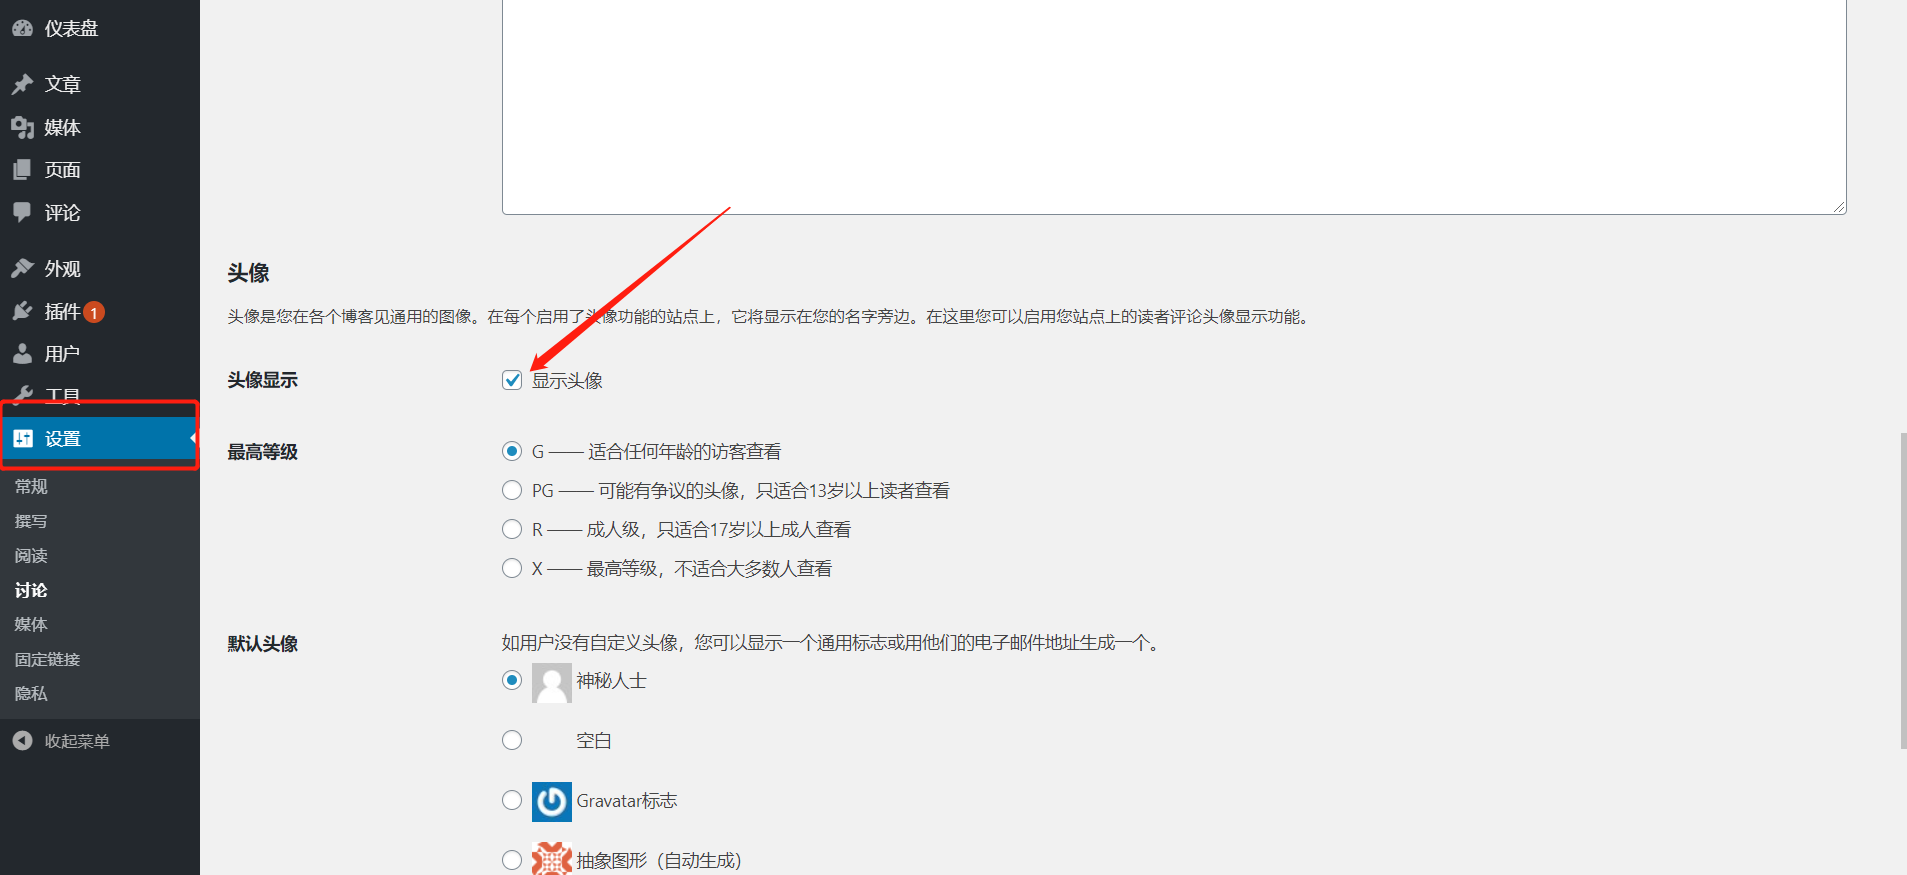Click the Comments speech bubble icon

[22, 212]
